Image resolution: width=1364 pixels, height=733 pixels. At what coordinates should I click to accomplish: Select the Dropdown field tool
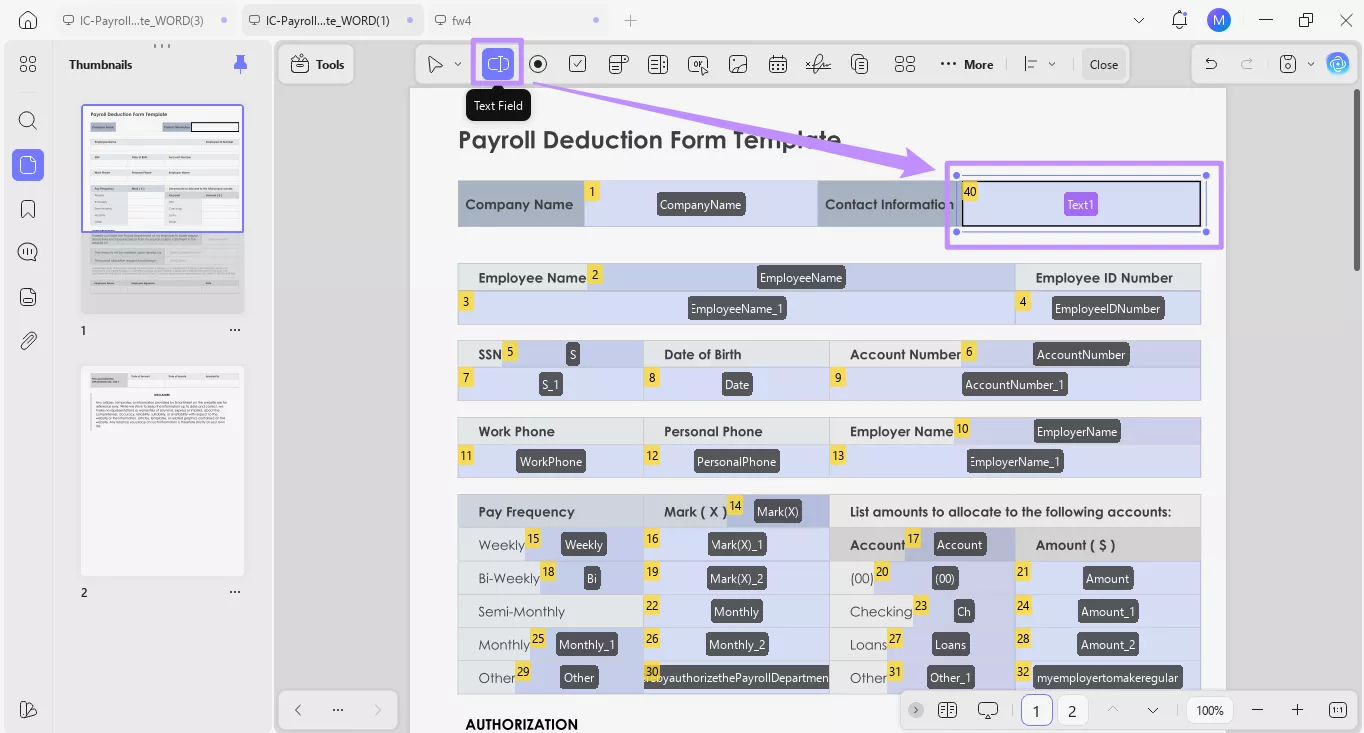click(618, 64)
